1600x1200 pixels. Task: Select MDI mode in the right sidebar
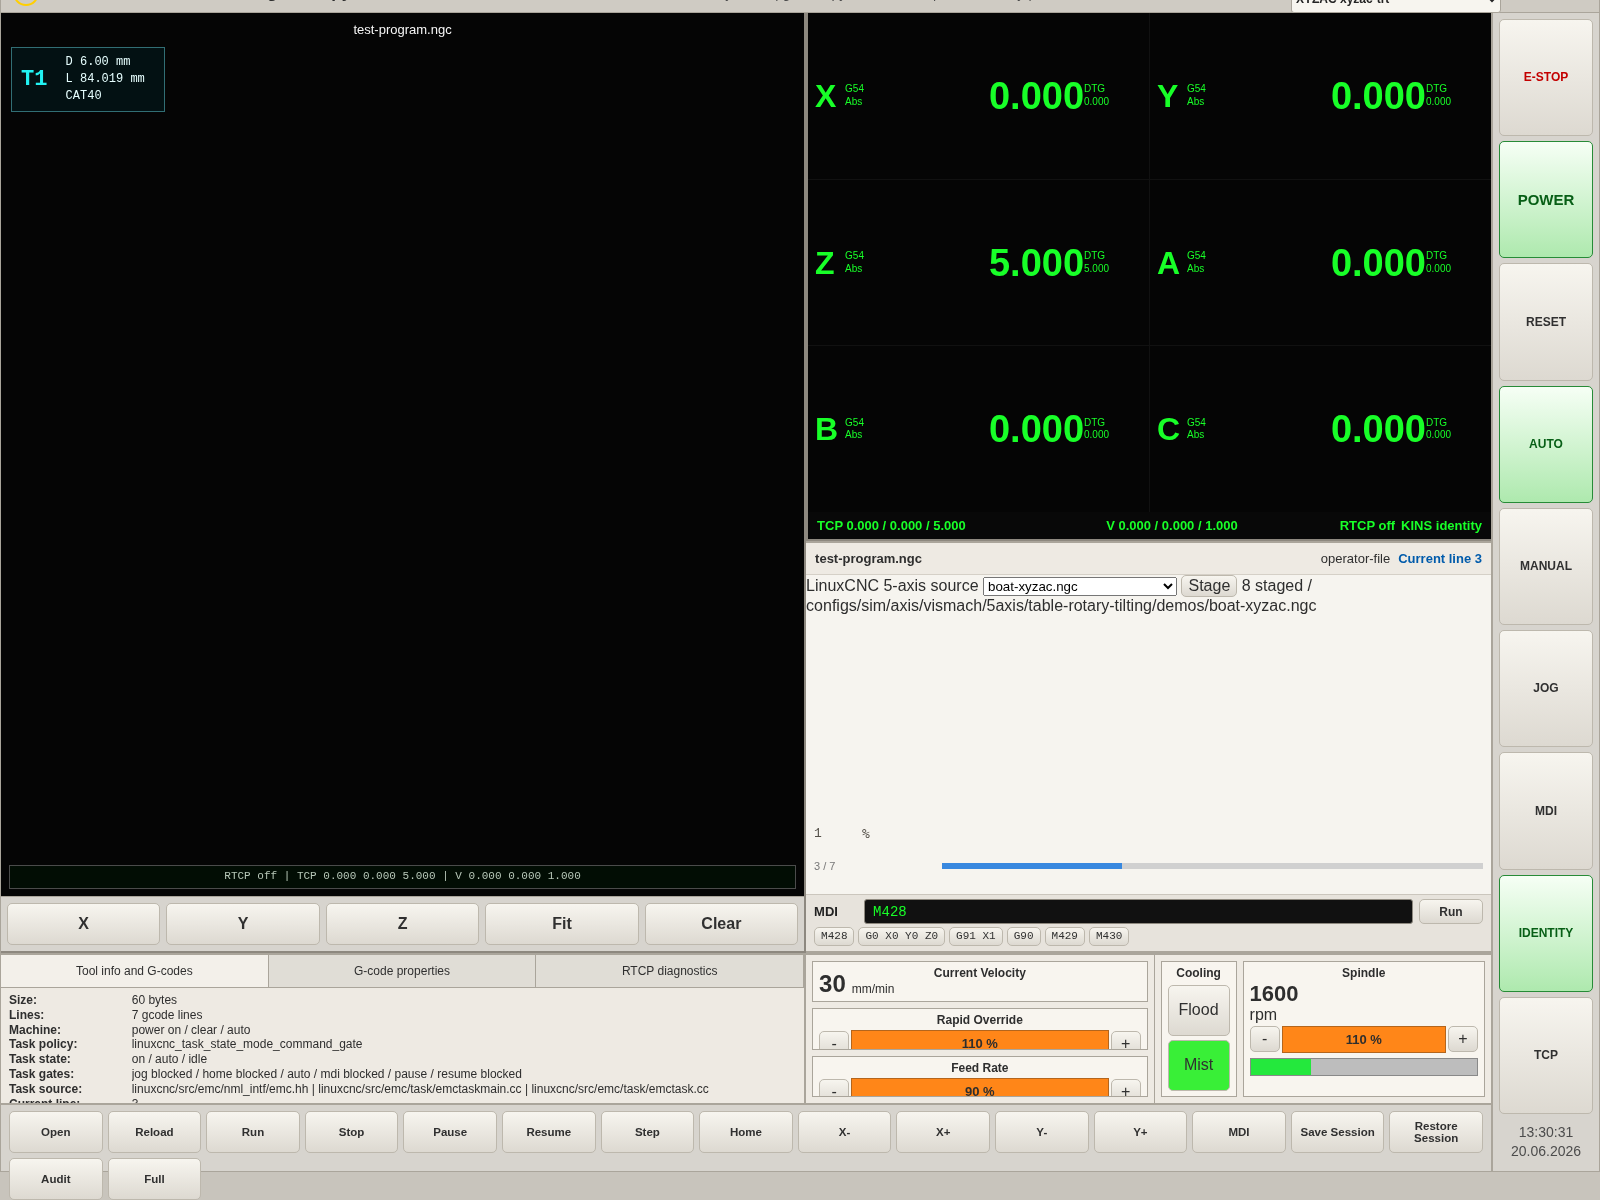[x=1545, y=811]
